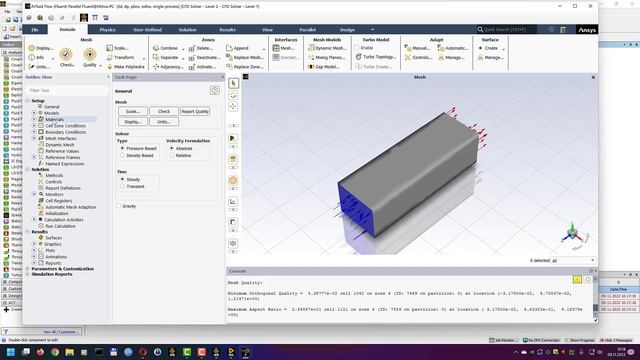640x360 pixels.
Task: Open the File ribbon tab
Action: click(x=35, y=30)
